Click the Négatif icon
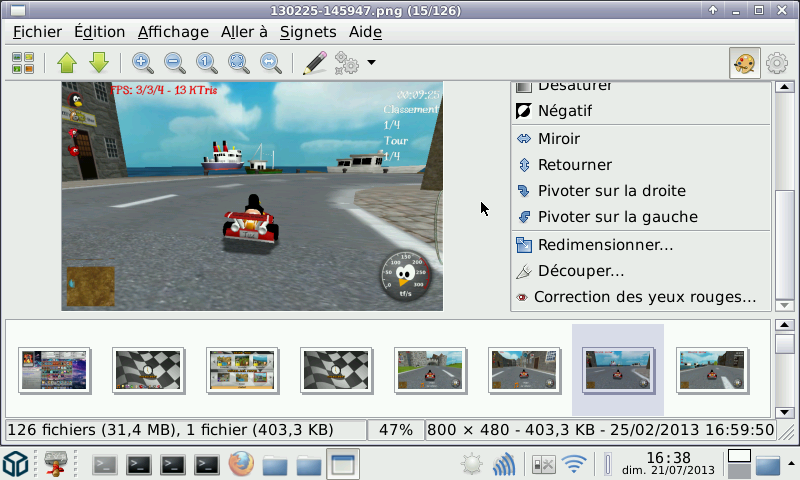This screenshot has height=480, width=800. 523,111
